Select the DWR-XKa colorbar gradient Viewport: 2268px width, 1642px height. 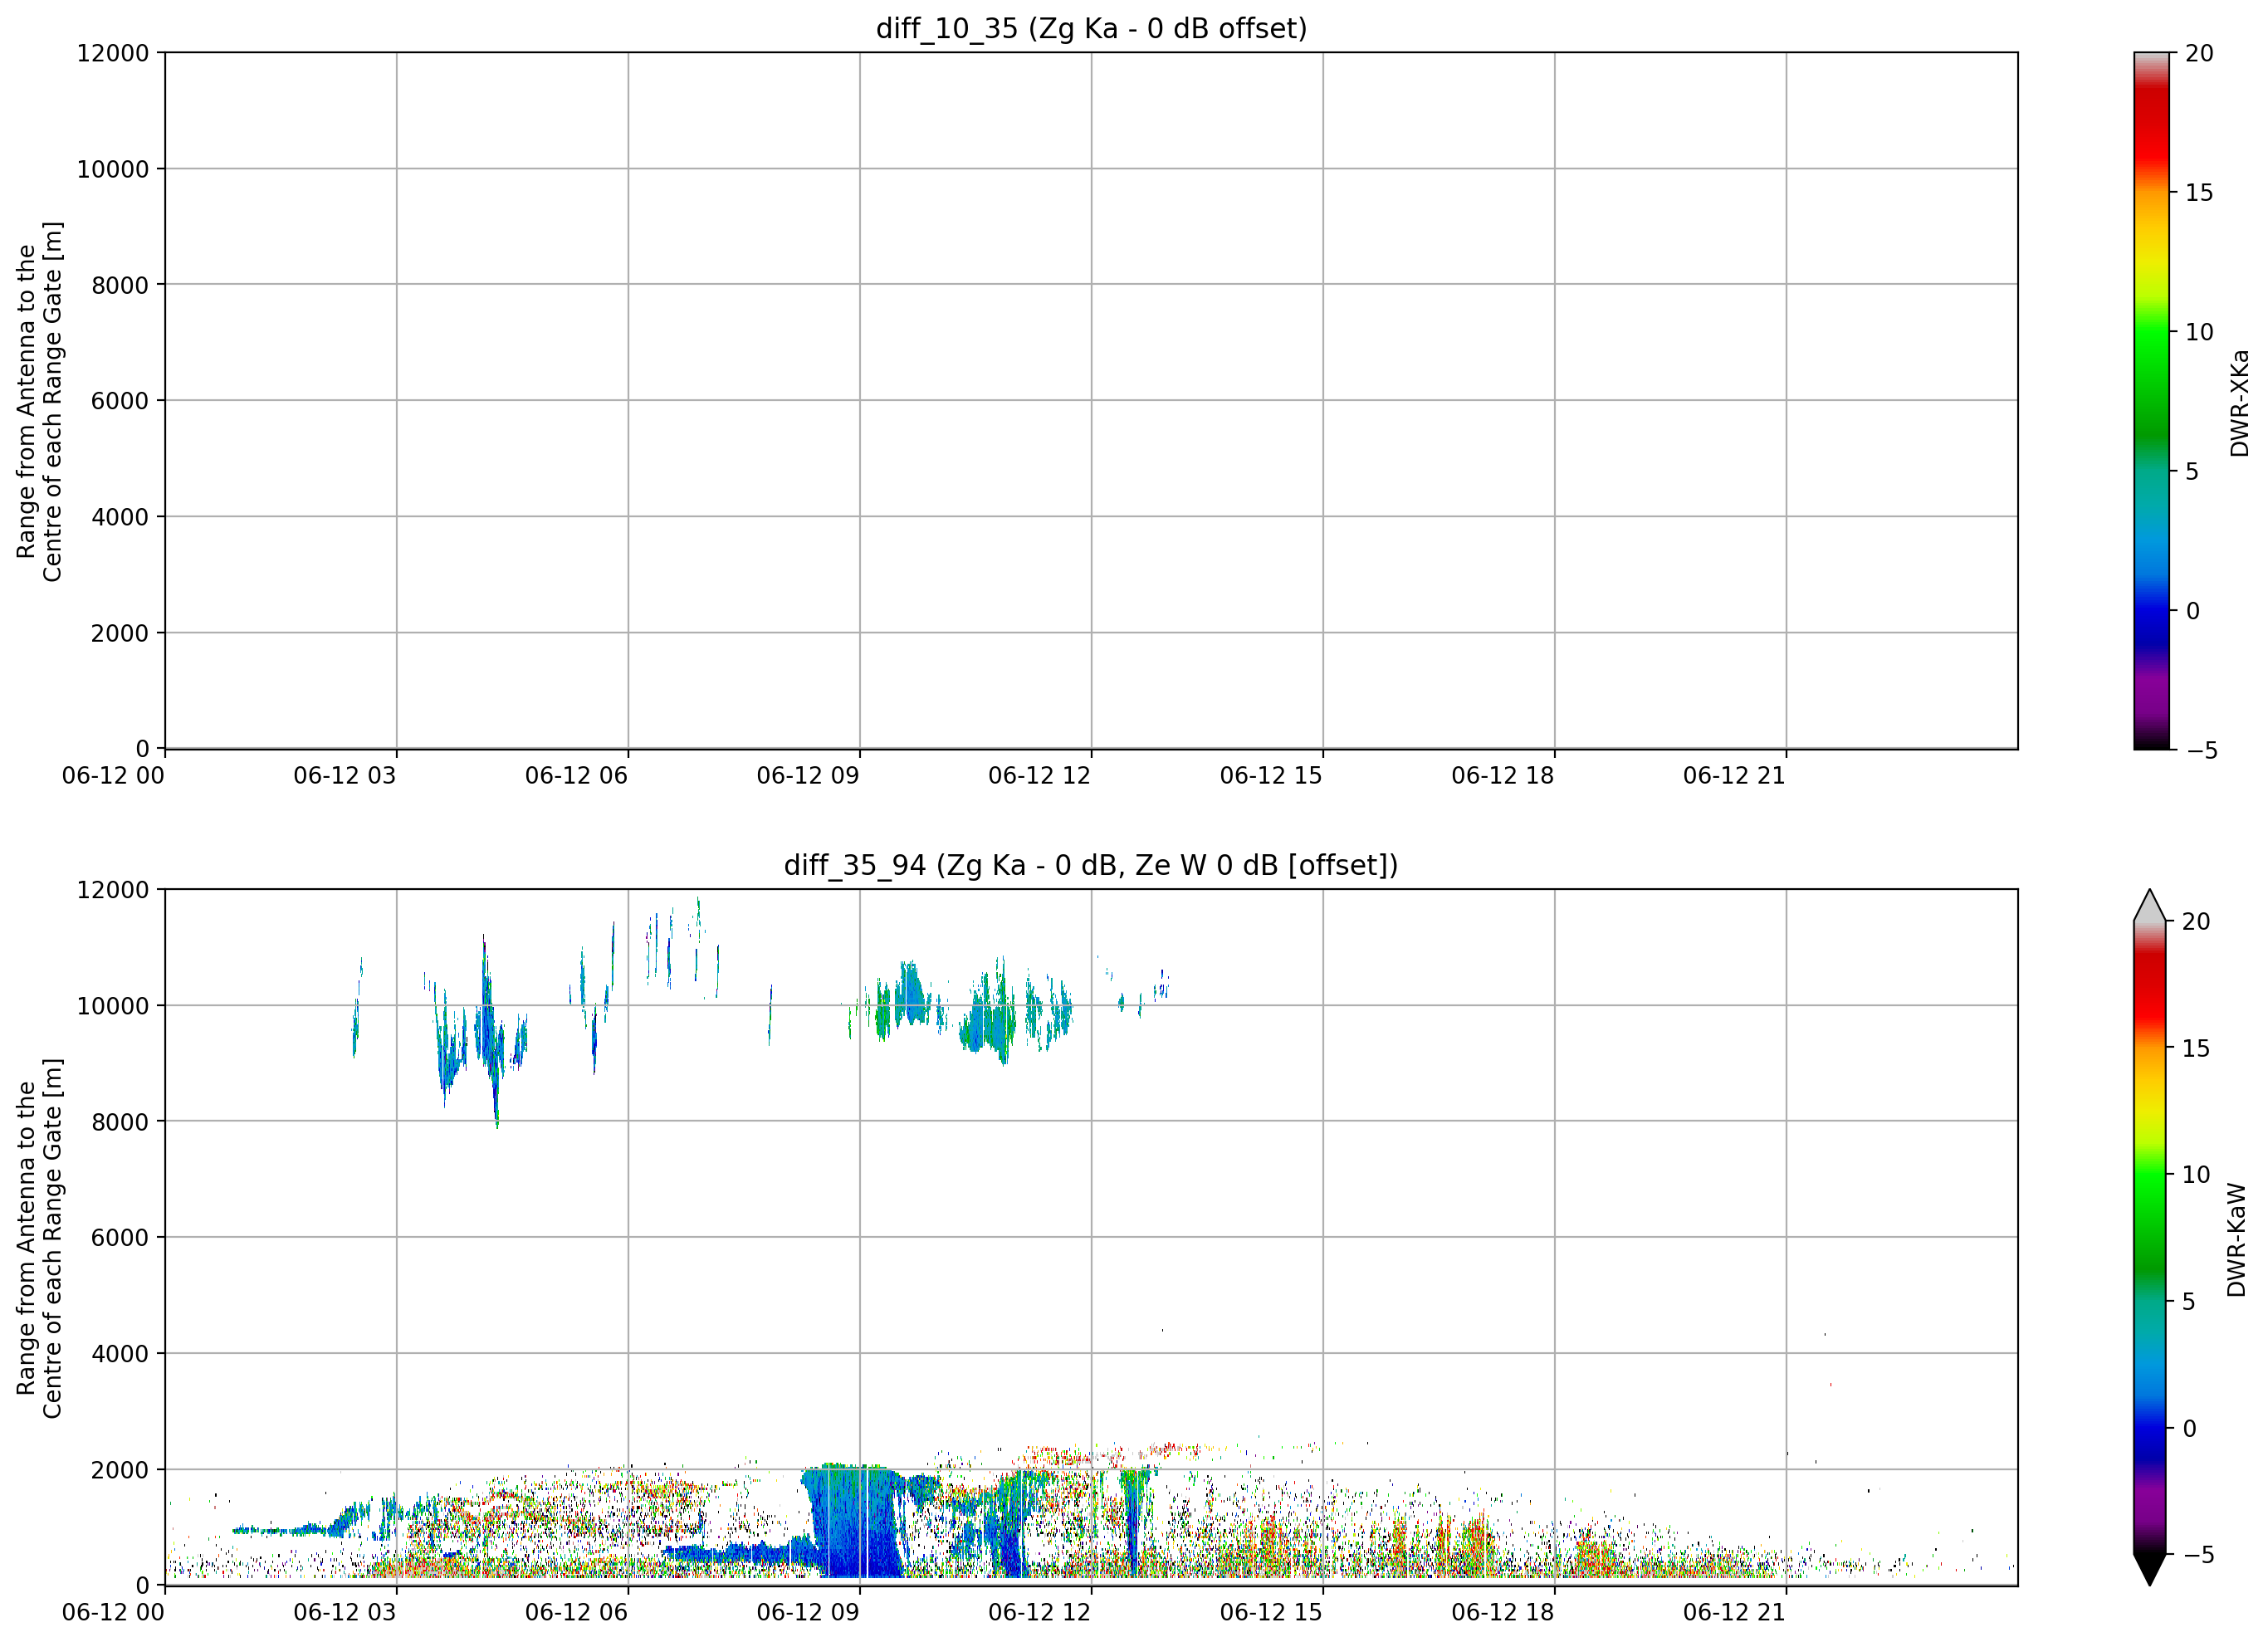(x=2151, y=400)
